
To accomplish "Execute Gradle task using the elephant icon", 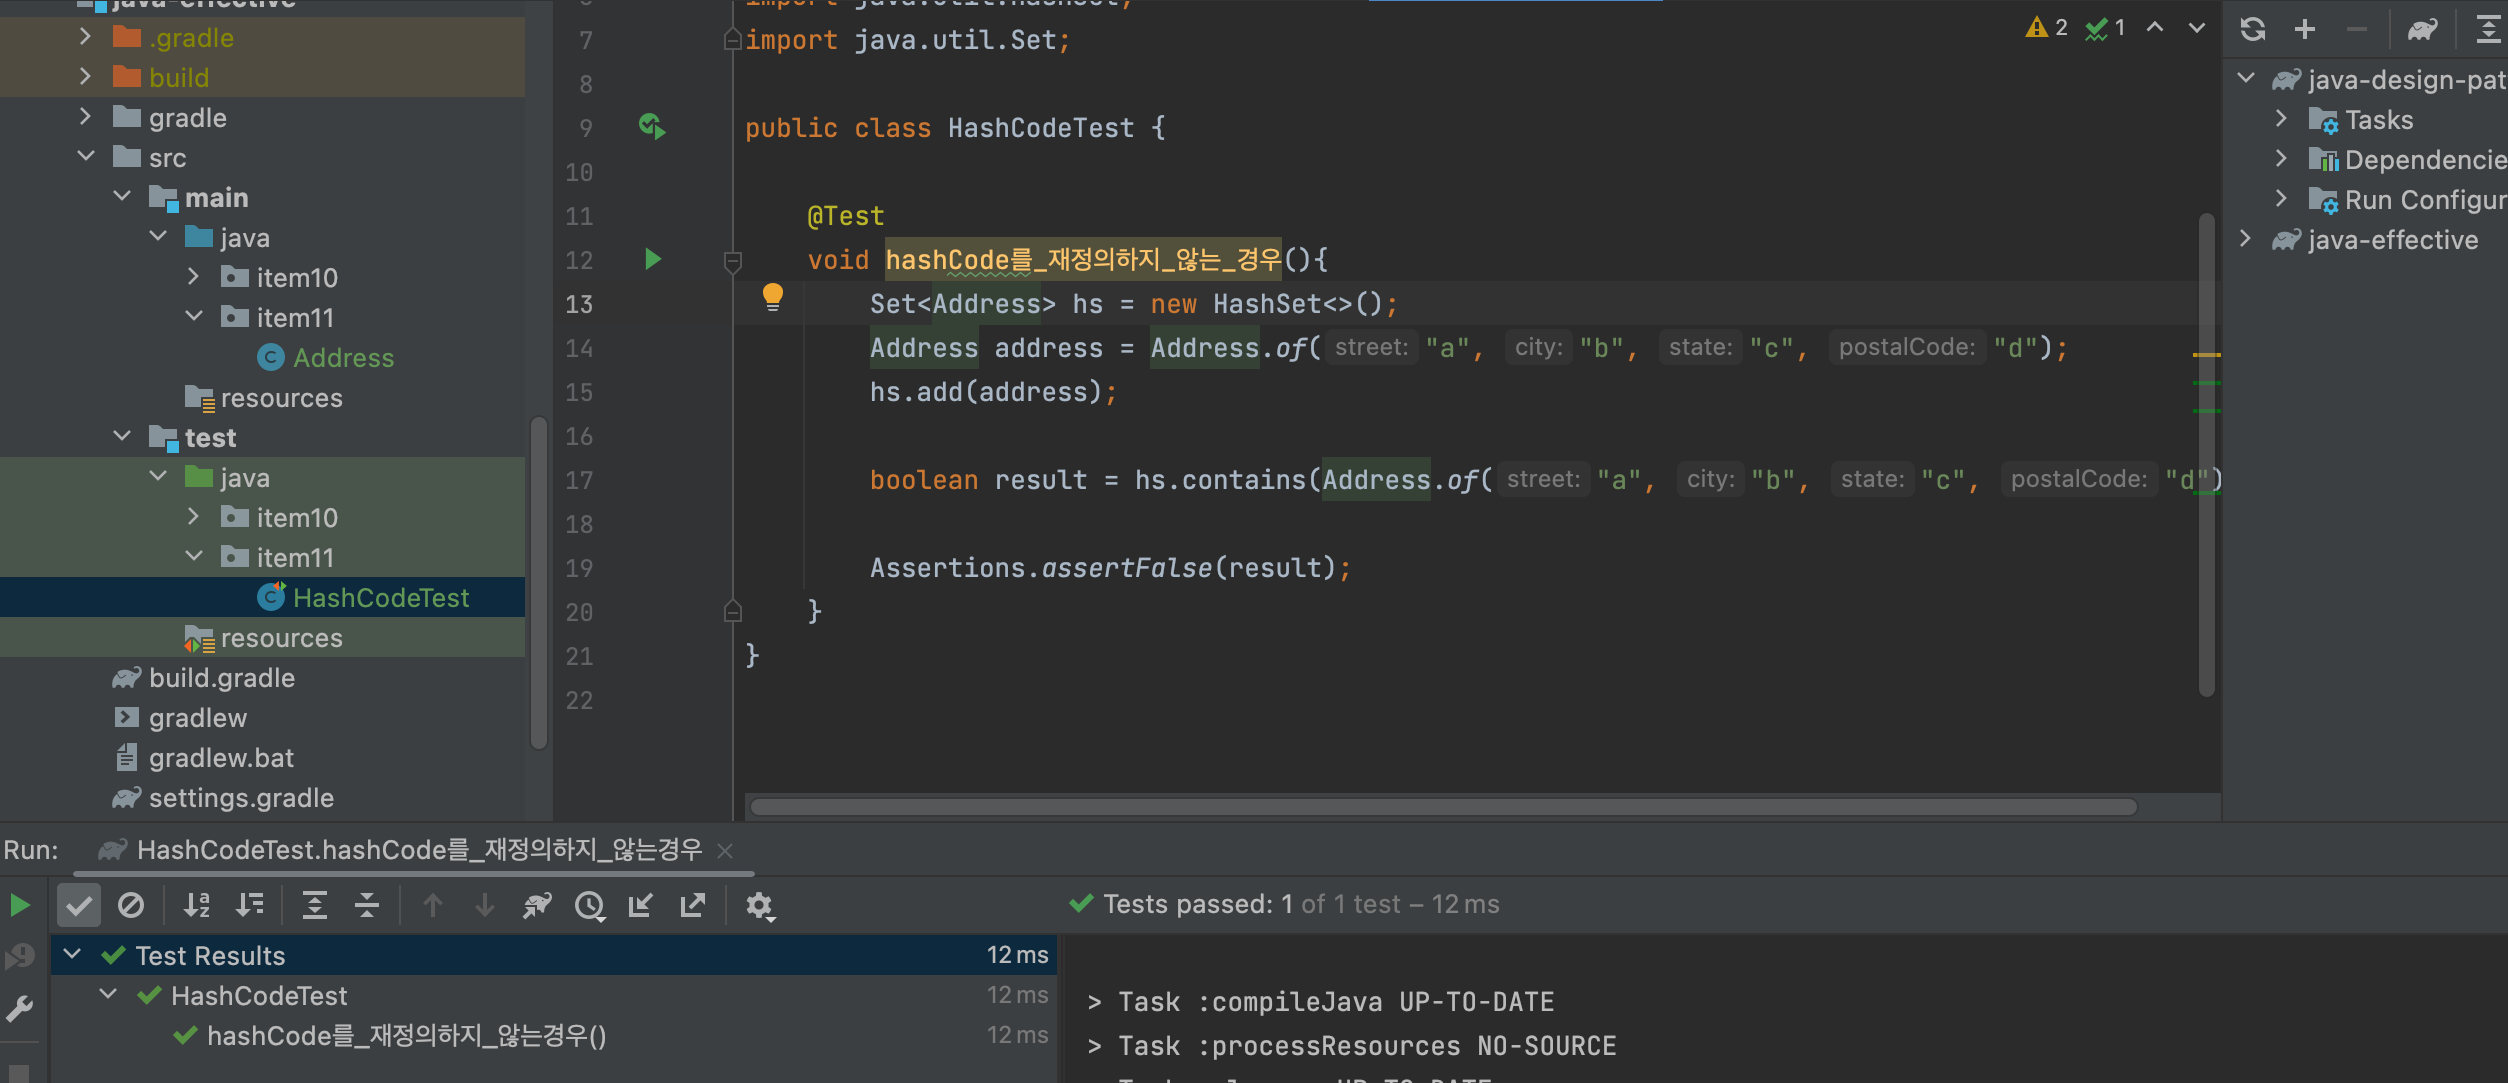I will [x=2422, y=28].
